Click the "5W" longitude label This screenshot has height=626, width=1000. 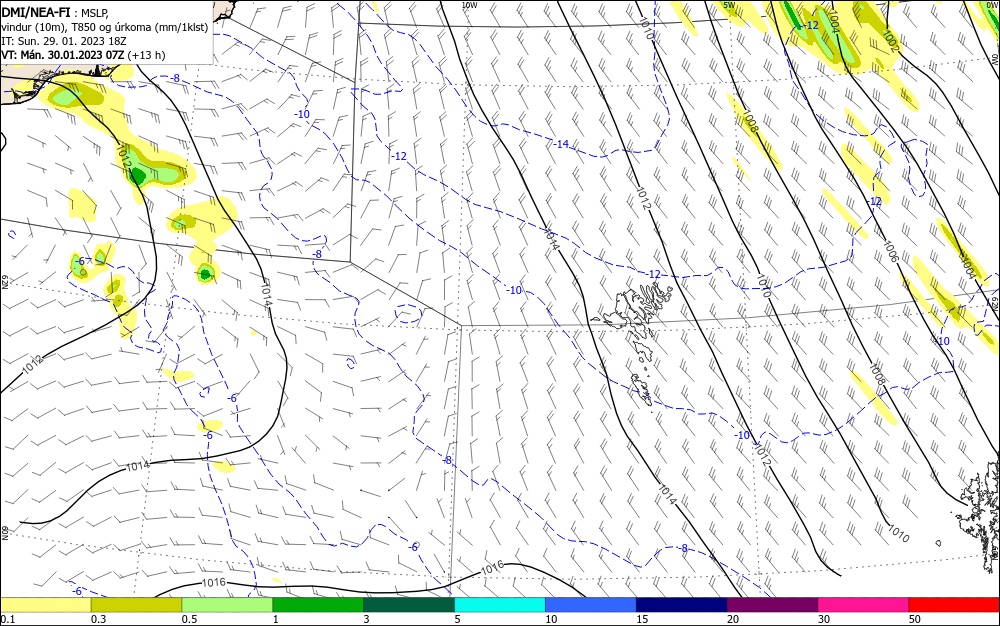(730, 5)
